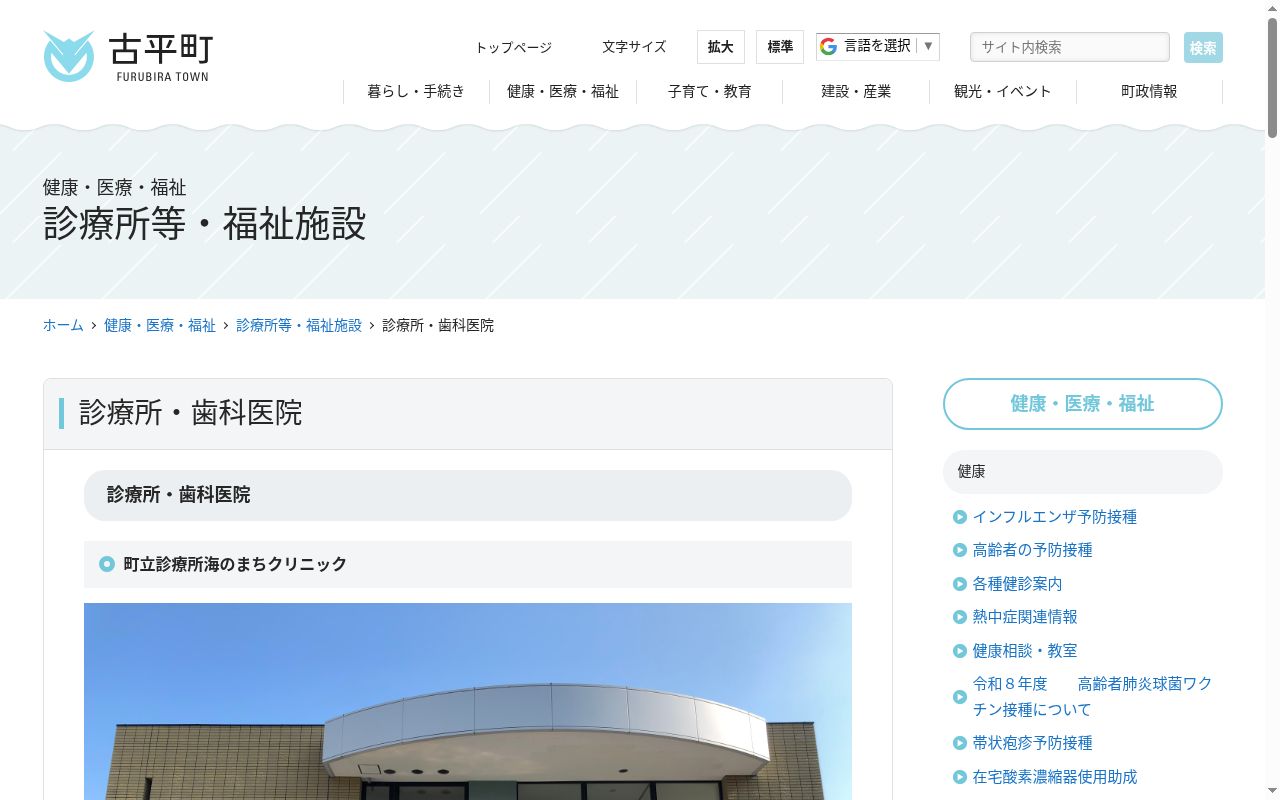Click bullet icon beside 高齢者の予防接種

pyautogui.click(x=960, y=550)
